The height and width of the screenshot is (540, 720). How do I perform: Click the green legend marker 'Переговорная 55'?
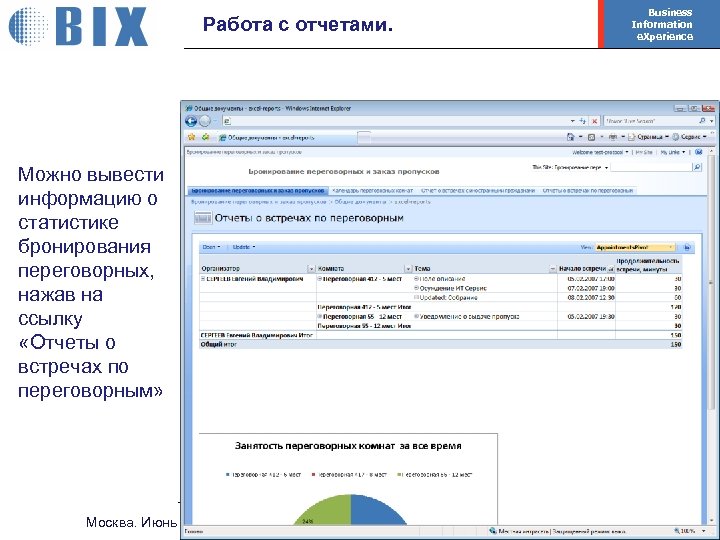coord(399,475)
